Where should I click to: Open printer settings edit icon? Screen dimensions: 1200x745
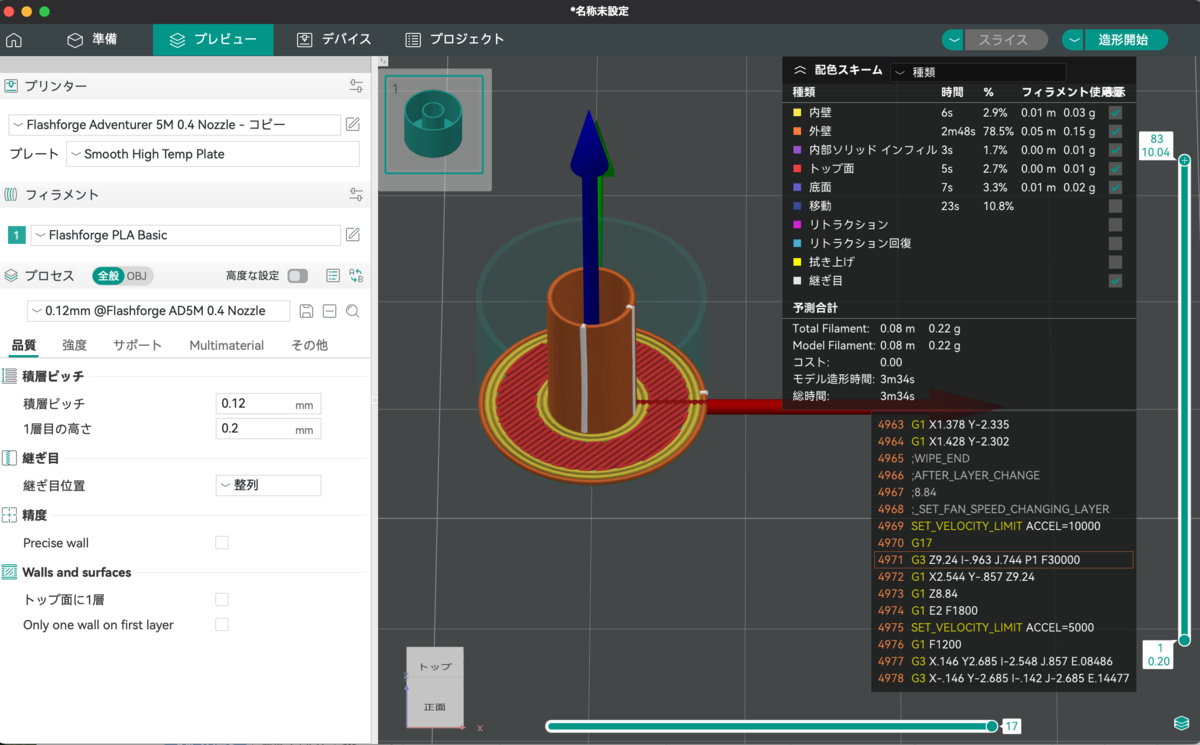(x=352, y=125)
